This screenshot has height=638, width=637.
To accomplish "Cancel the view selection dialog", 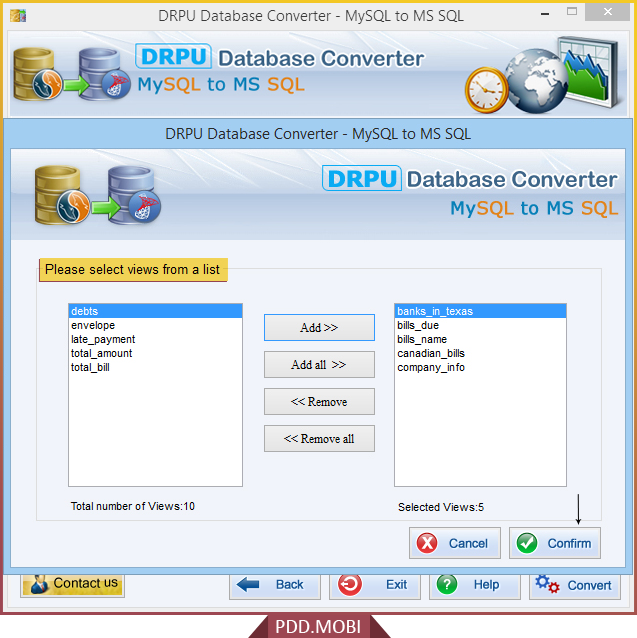I will coord(455,543).
